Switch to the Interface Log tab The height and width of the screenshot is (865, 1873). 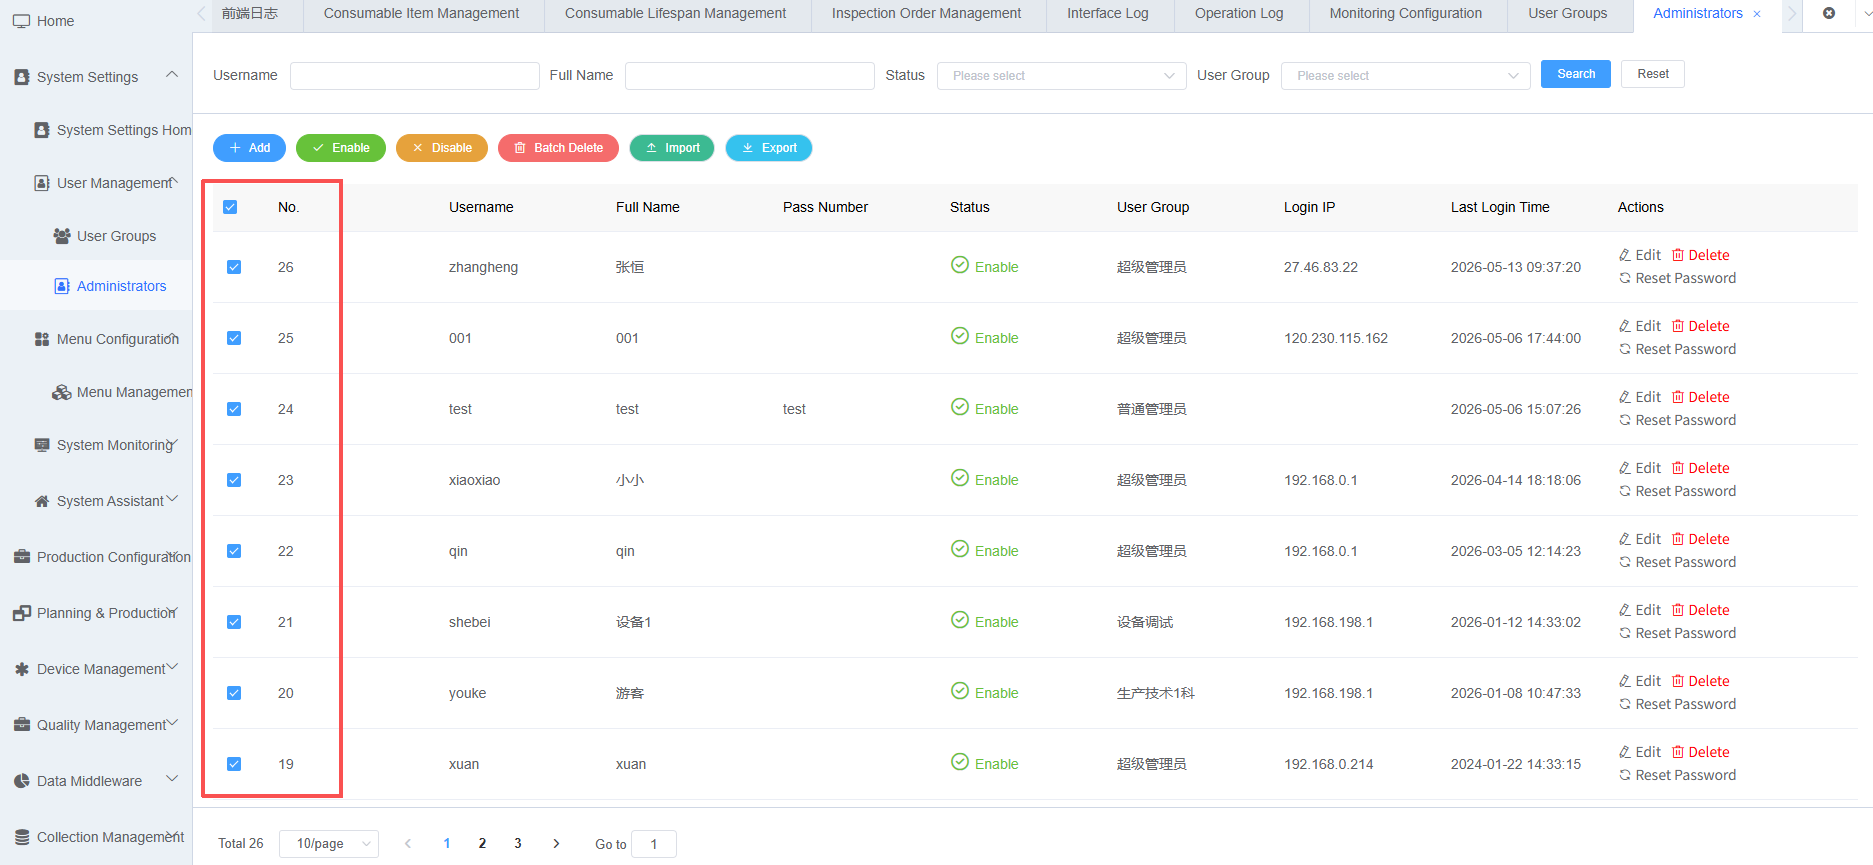[x=1107, y=14]
